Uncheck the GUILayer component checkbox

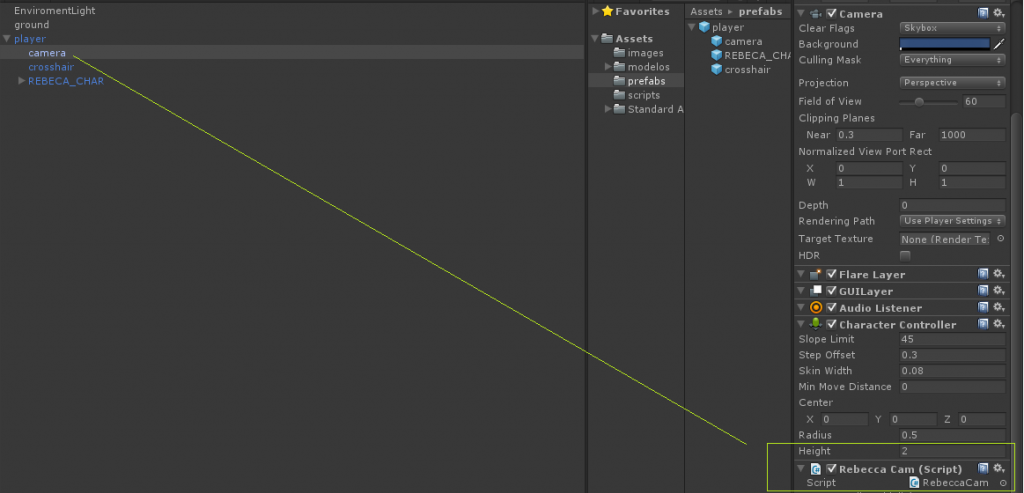coord(831,291)
